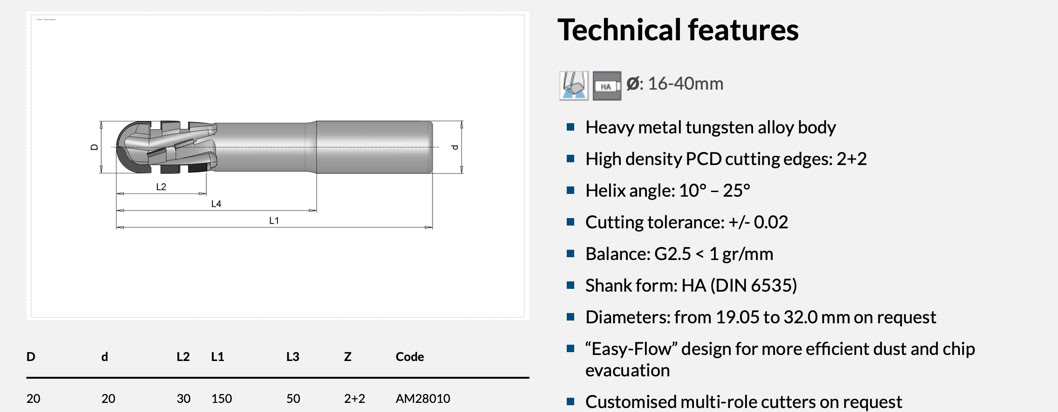
Task: Click the Ø: 16-40mm diameter range text
Action: click(675, 84)
